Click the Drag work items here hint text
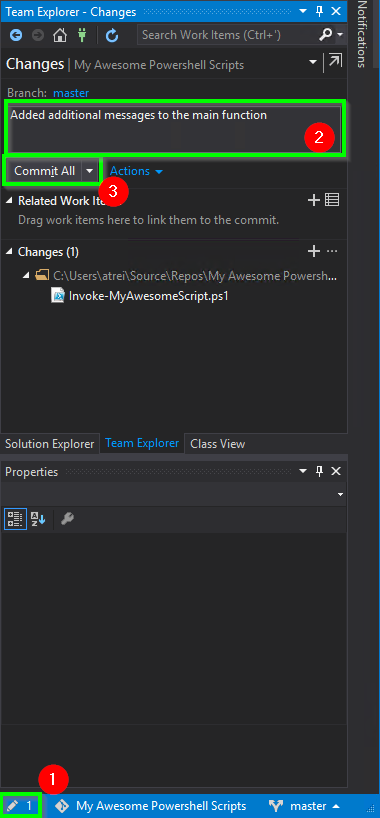This screenshot has height=818, width=380. coord(148,220)
